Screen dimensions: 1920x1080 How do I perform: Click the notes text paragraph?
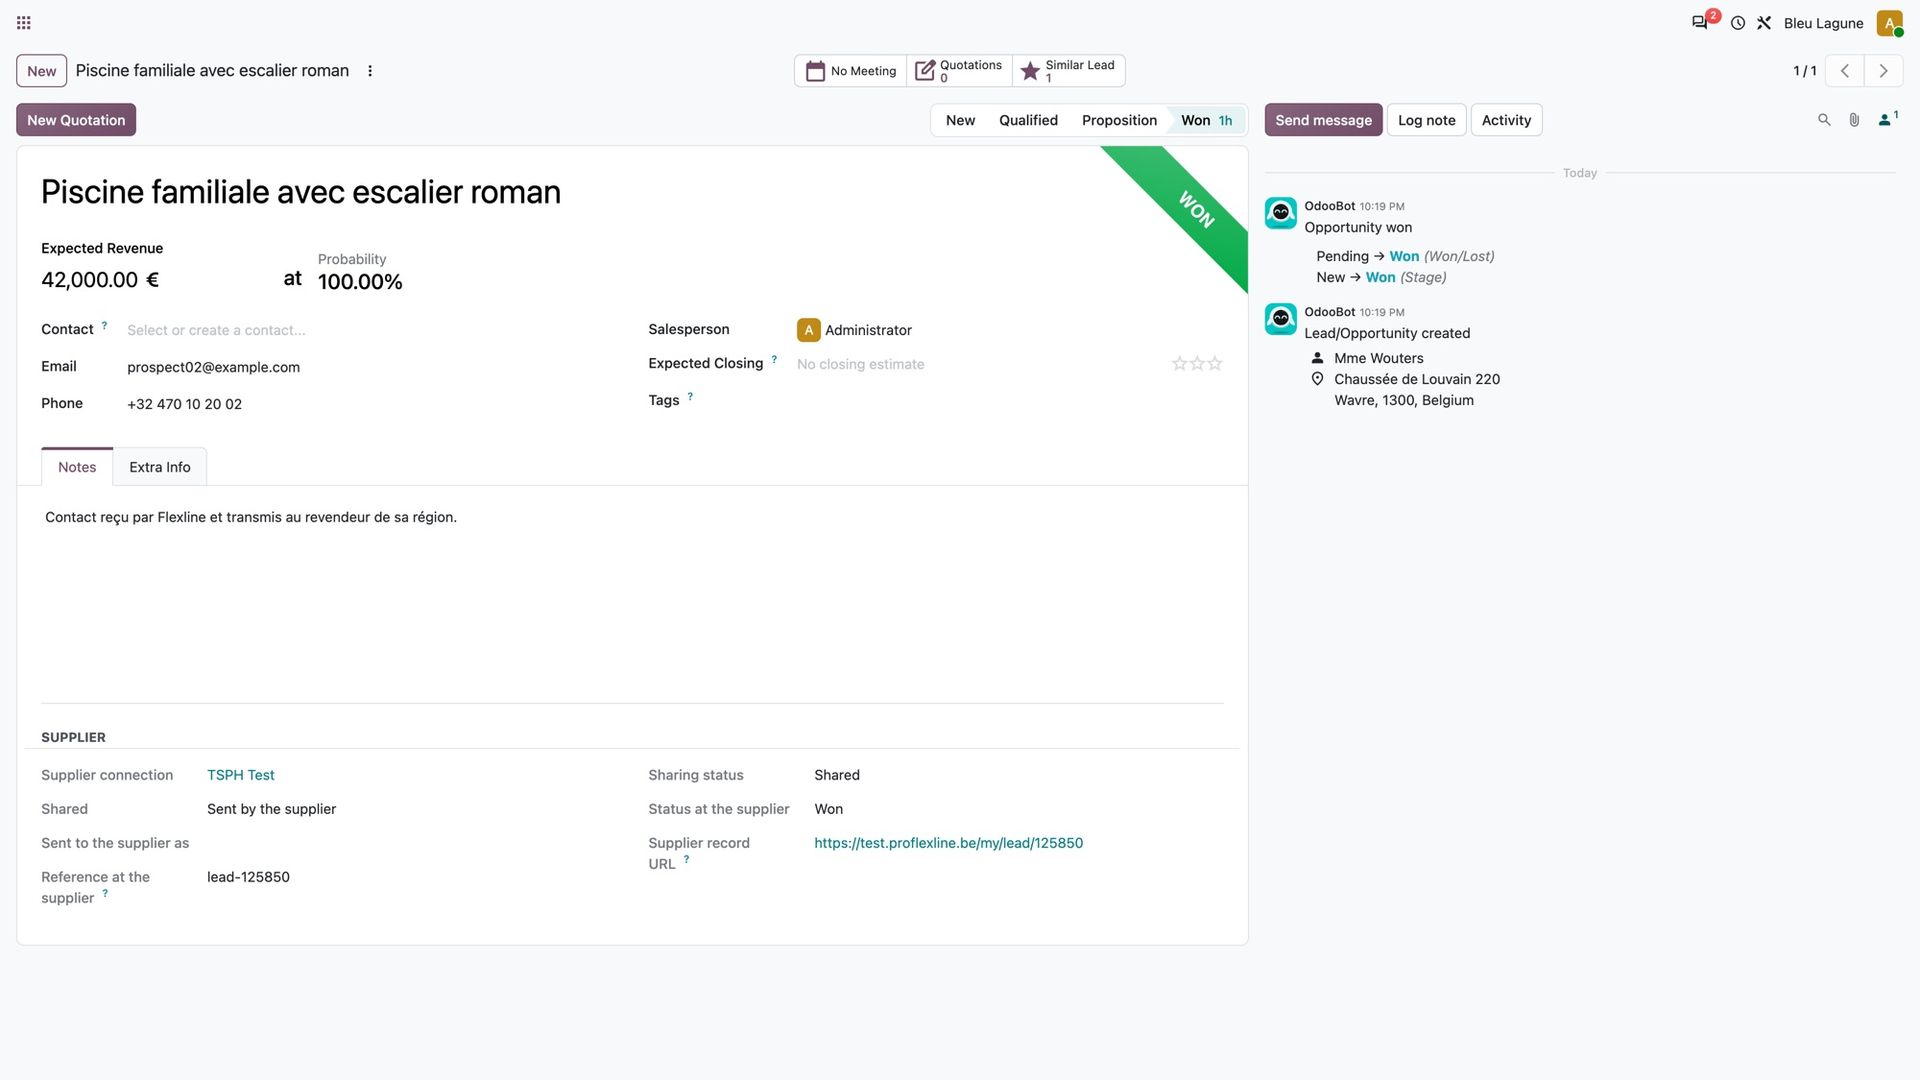pyautogui.click(x=251, y=517)
